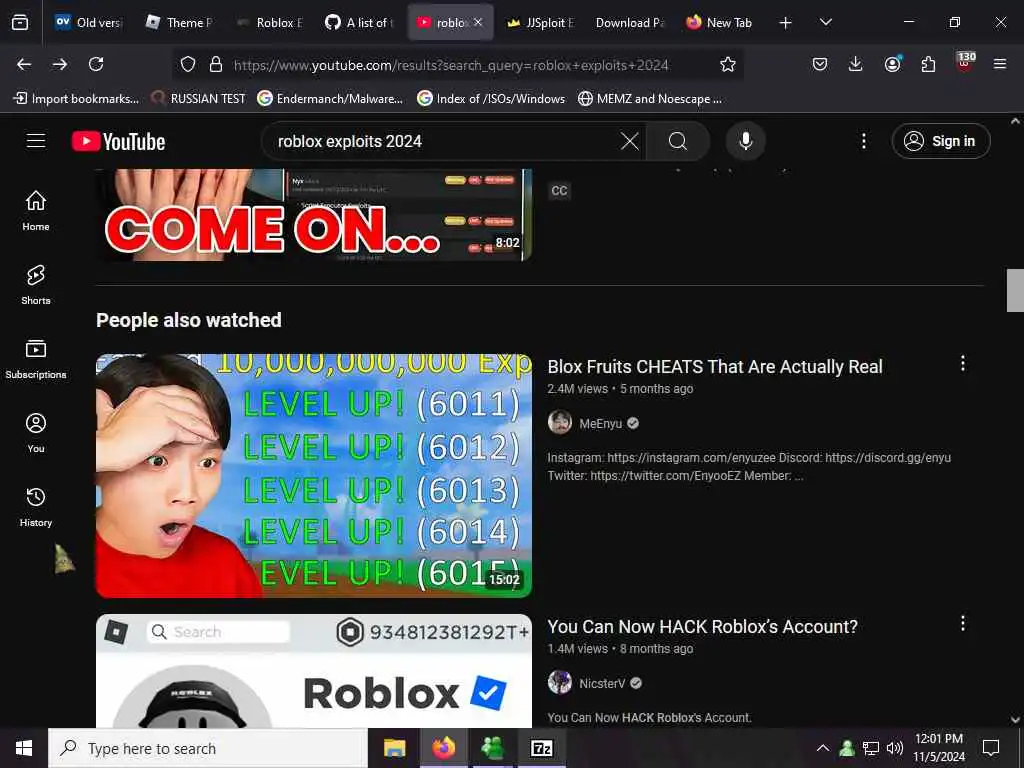
Task: Open the Firefox View icon in tab strip
Action: pos(20,23)
